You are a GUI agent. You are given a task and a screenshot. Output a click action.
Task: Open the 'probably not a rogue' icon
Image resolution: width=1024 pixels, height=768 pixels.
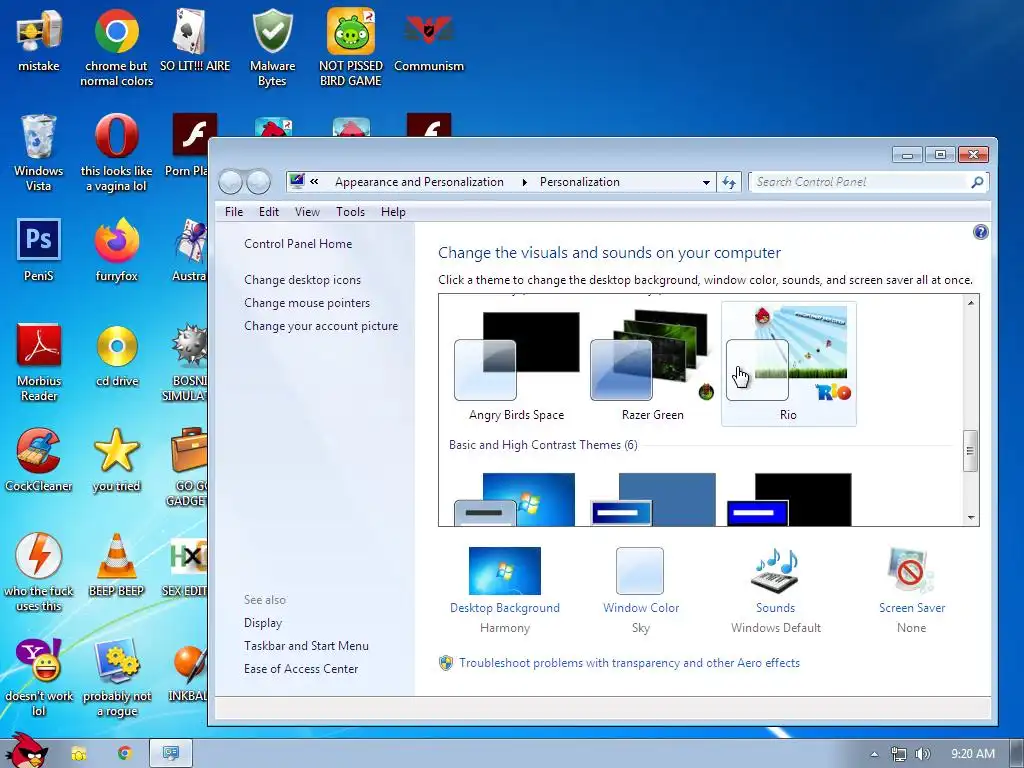[x=117, y=677]
